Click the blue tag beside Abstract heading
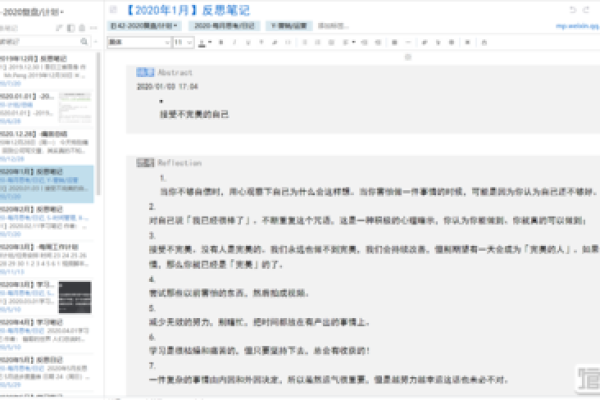The height and width of the screenshot is (400, 600). coord(145,72)
